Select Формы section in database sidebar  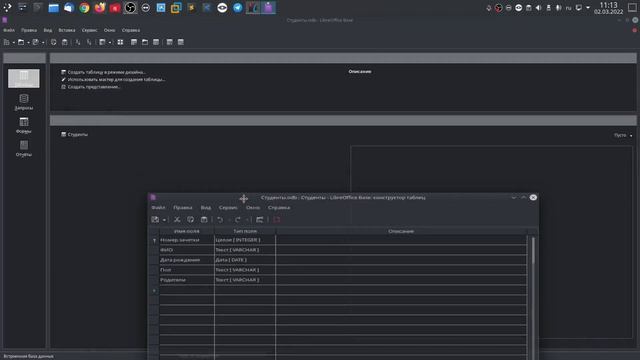(24, 125)
